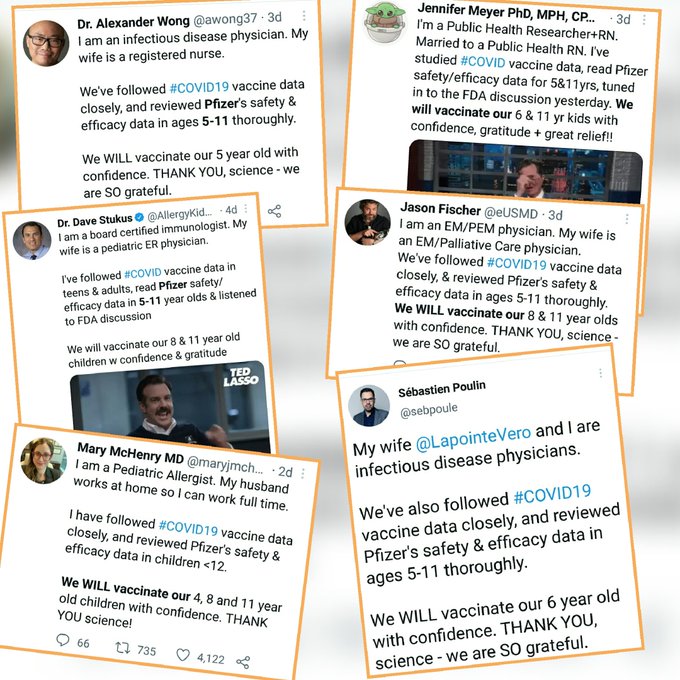Open the image in Jennifer Meyer's tweet
The image size is (680, 680).
tap(524, 171)
